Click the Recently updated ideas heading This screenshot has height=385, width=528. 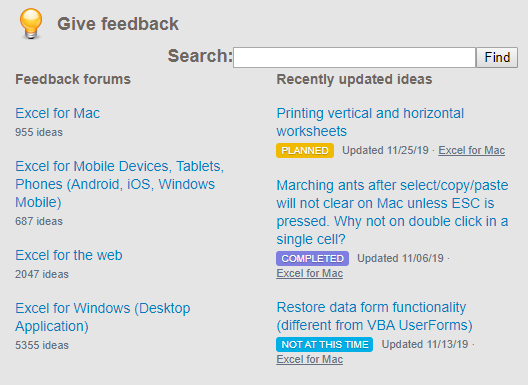click(354, 79)
